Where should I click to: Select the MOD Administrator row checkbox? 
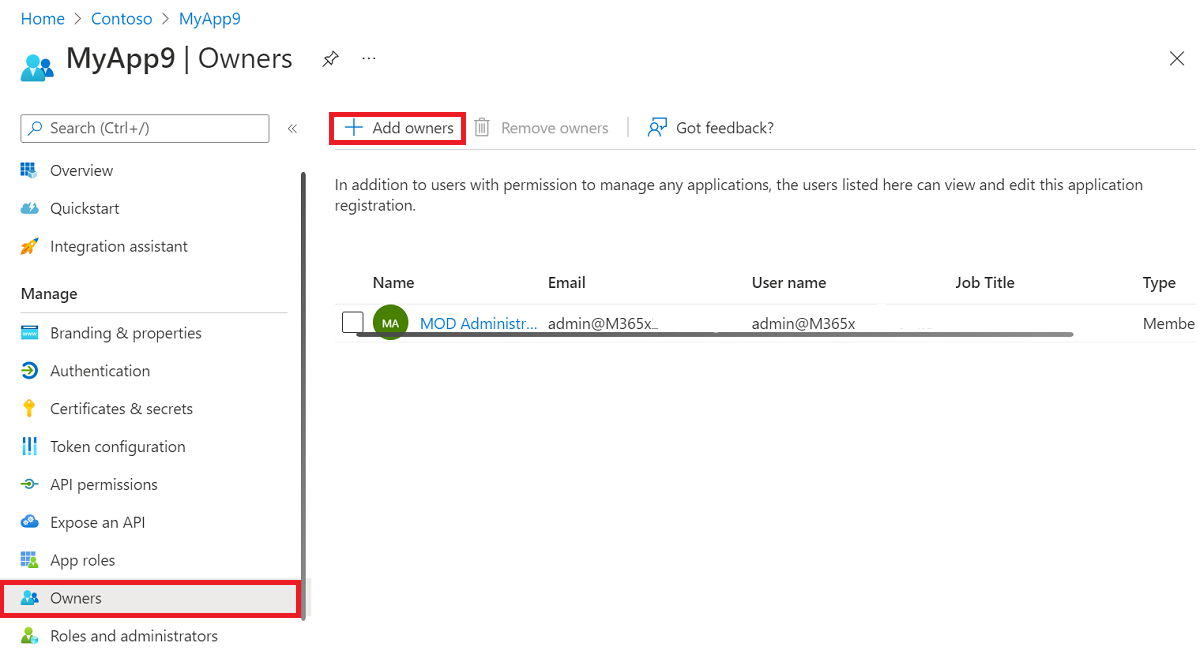pos(353,322)
